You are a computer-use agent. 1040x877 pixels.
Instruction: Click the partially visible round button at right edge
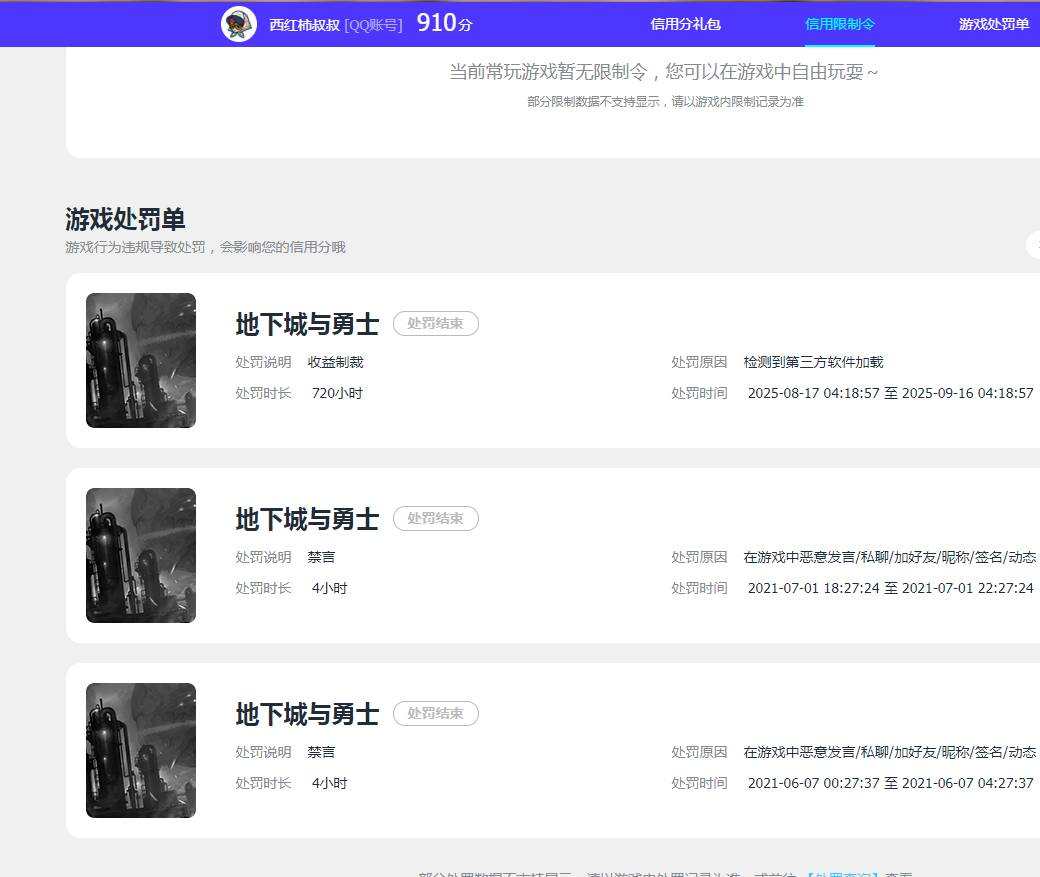[x=1033, y=245]
